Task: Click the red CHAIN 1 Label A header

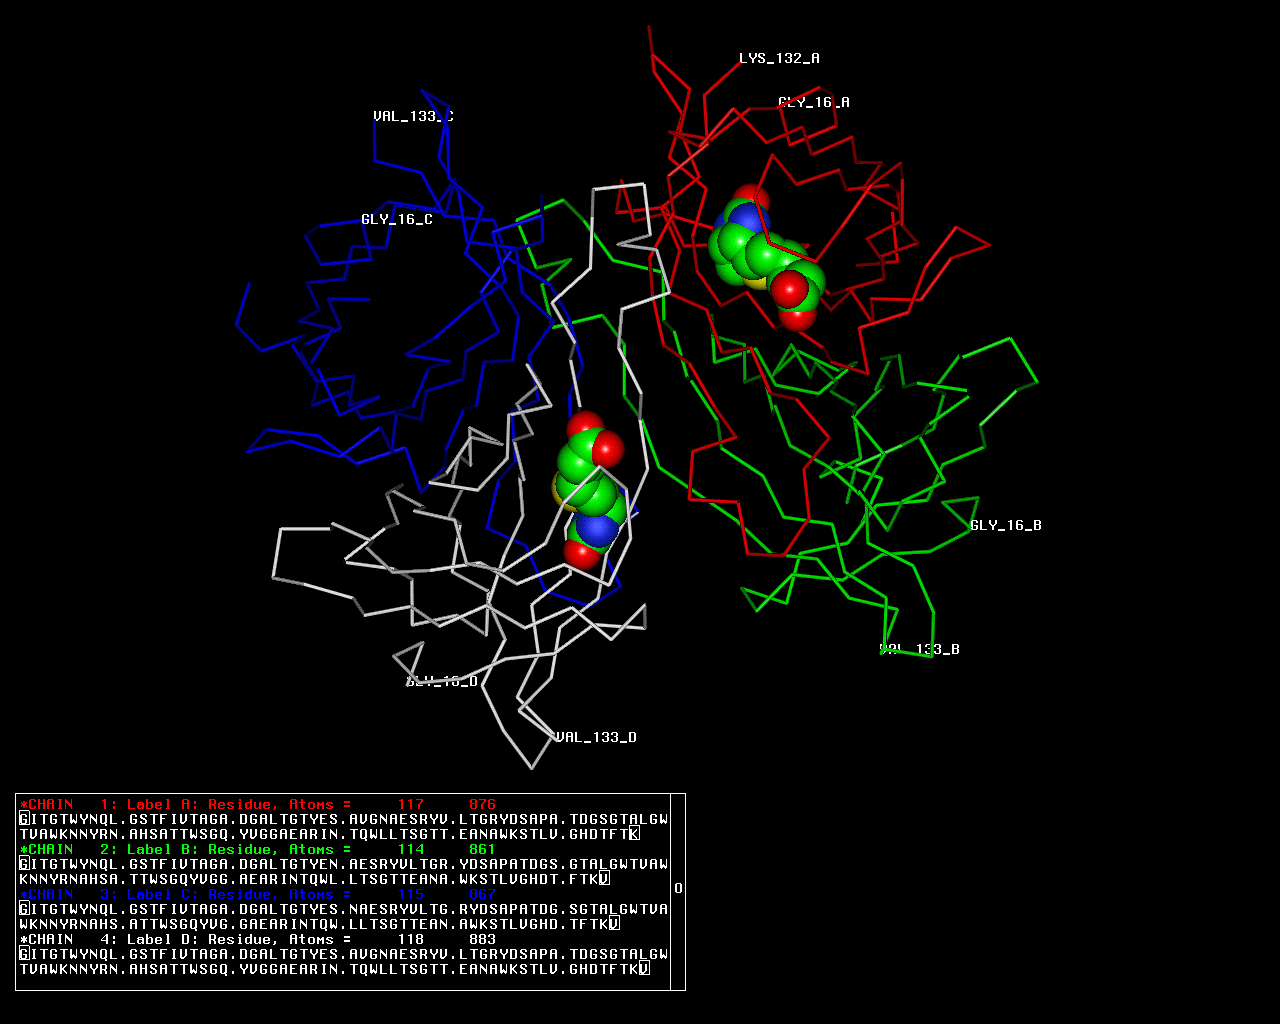Action: click(x=258, y=804)
